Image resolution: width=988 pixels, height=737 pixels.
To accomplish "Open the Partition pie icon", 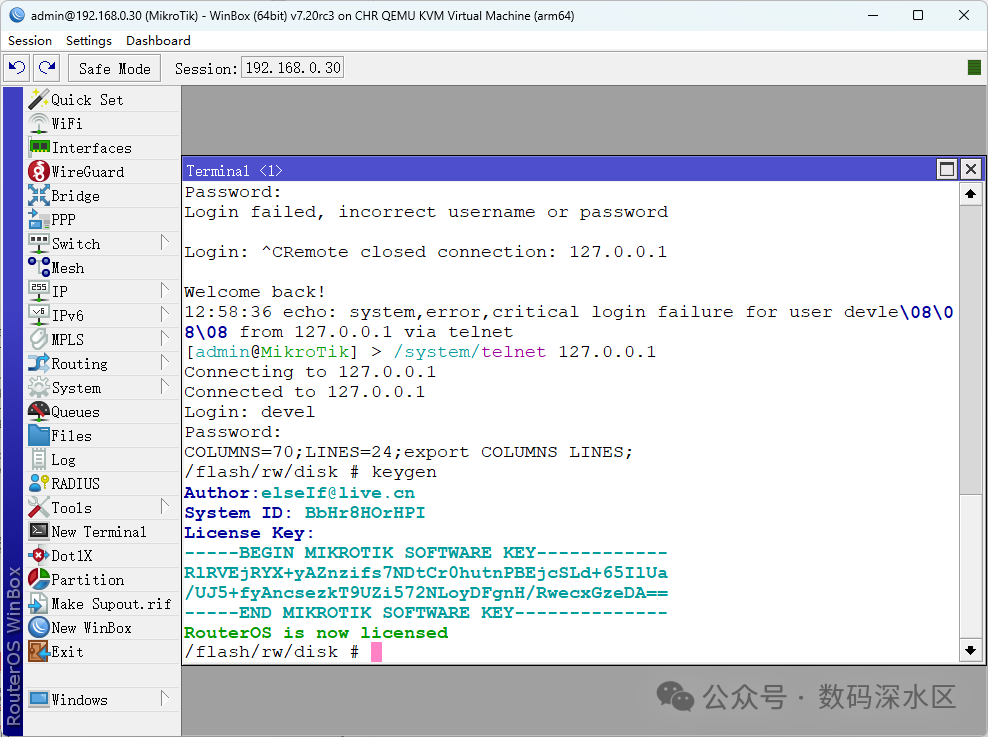I will (x=38, y=579).
